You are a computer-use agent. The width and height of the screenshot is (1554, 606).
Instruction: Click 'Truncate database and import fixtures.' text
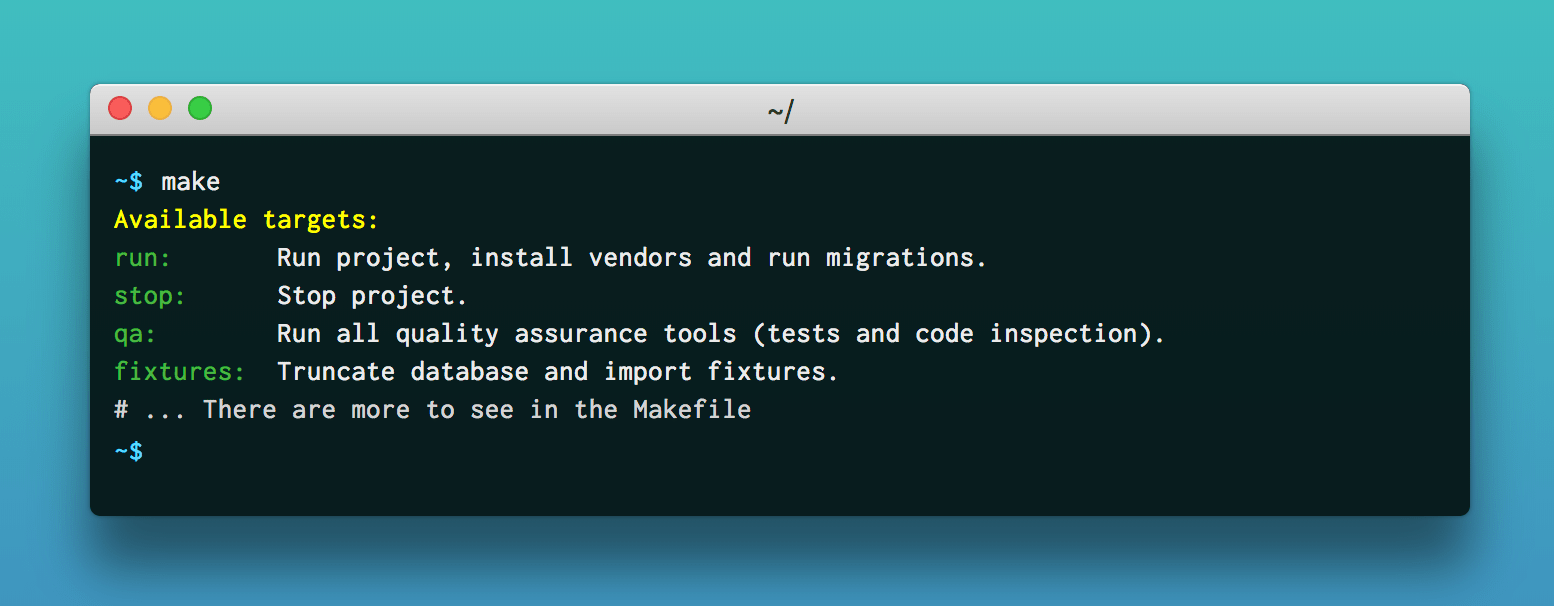click(x=558, y=372)
